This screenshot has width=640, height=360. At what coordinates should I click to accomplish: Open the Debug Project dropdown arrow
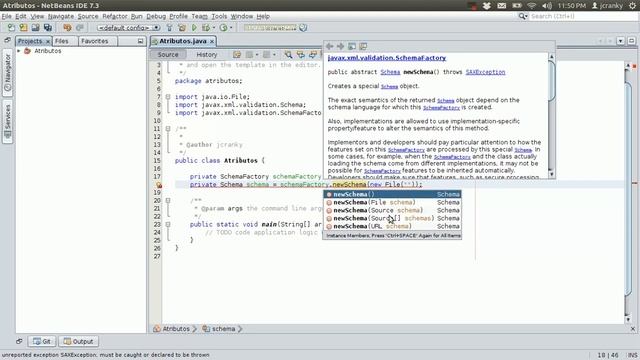[214, 28]
